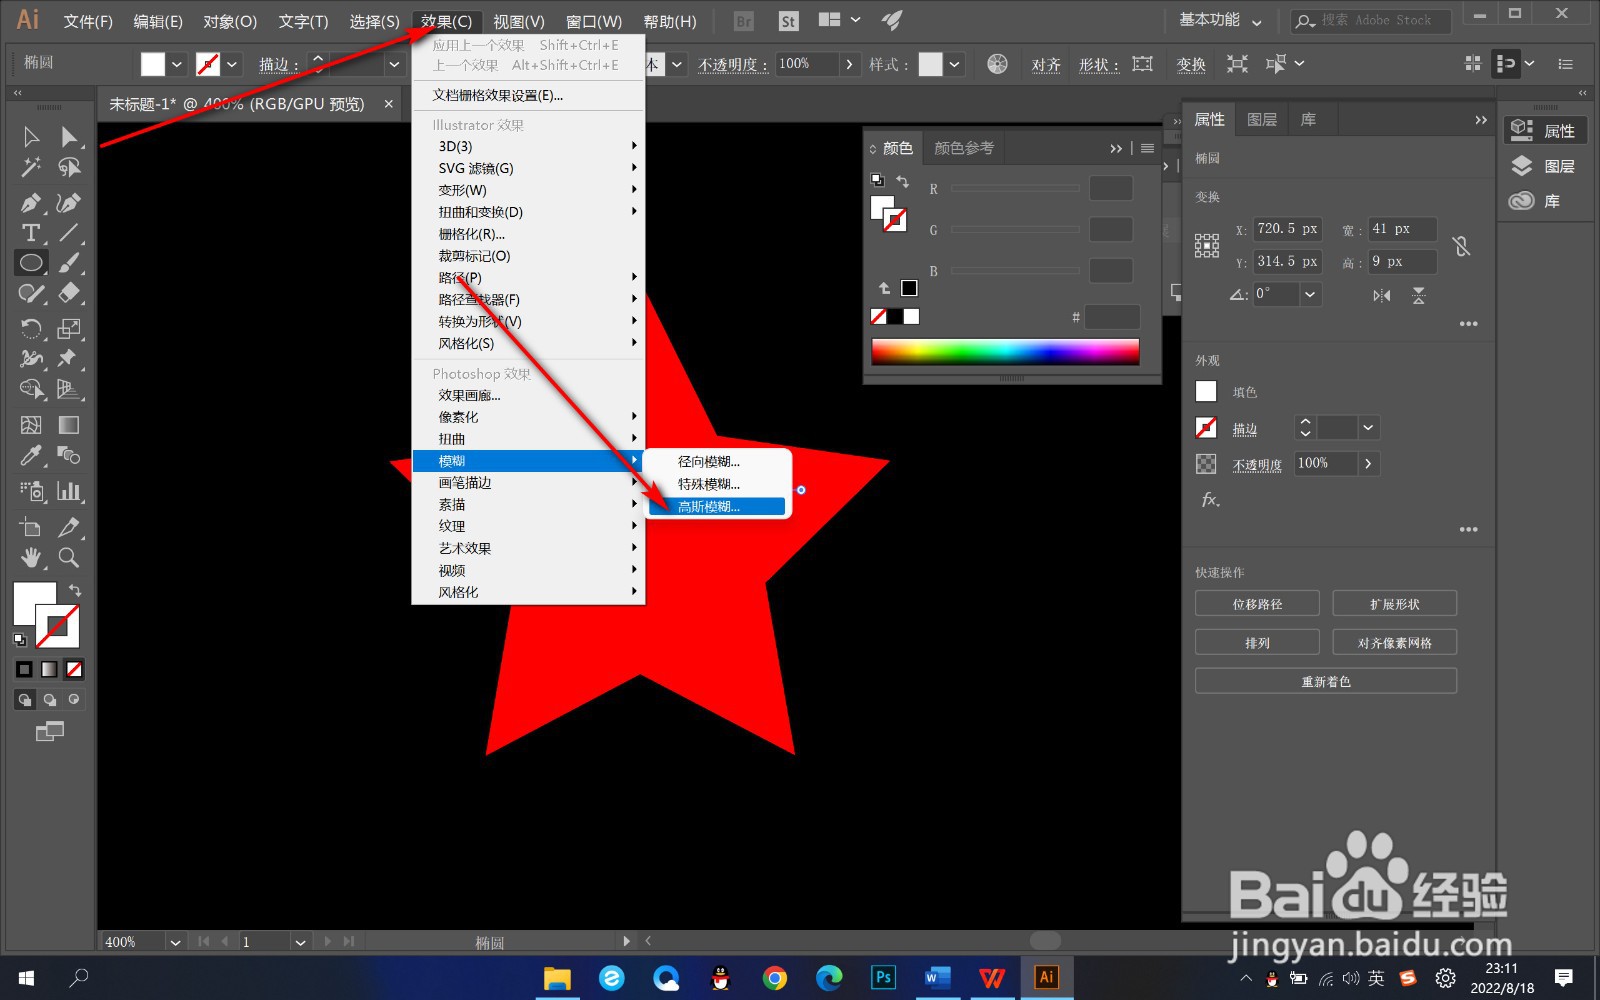This screenshot has width=1600, height=1000.
Task: Select the Artboard tool
Action: [31, 527]
